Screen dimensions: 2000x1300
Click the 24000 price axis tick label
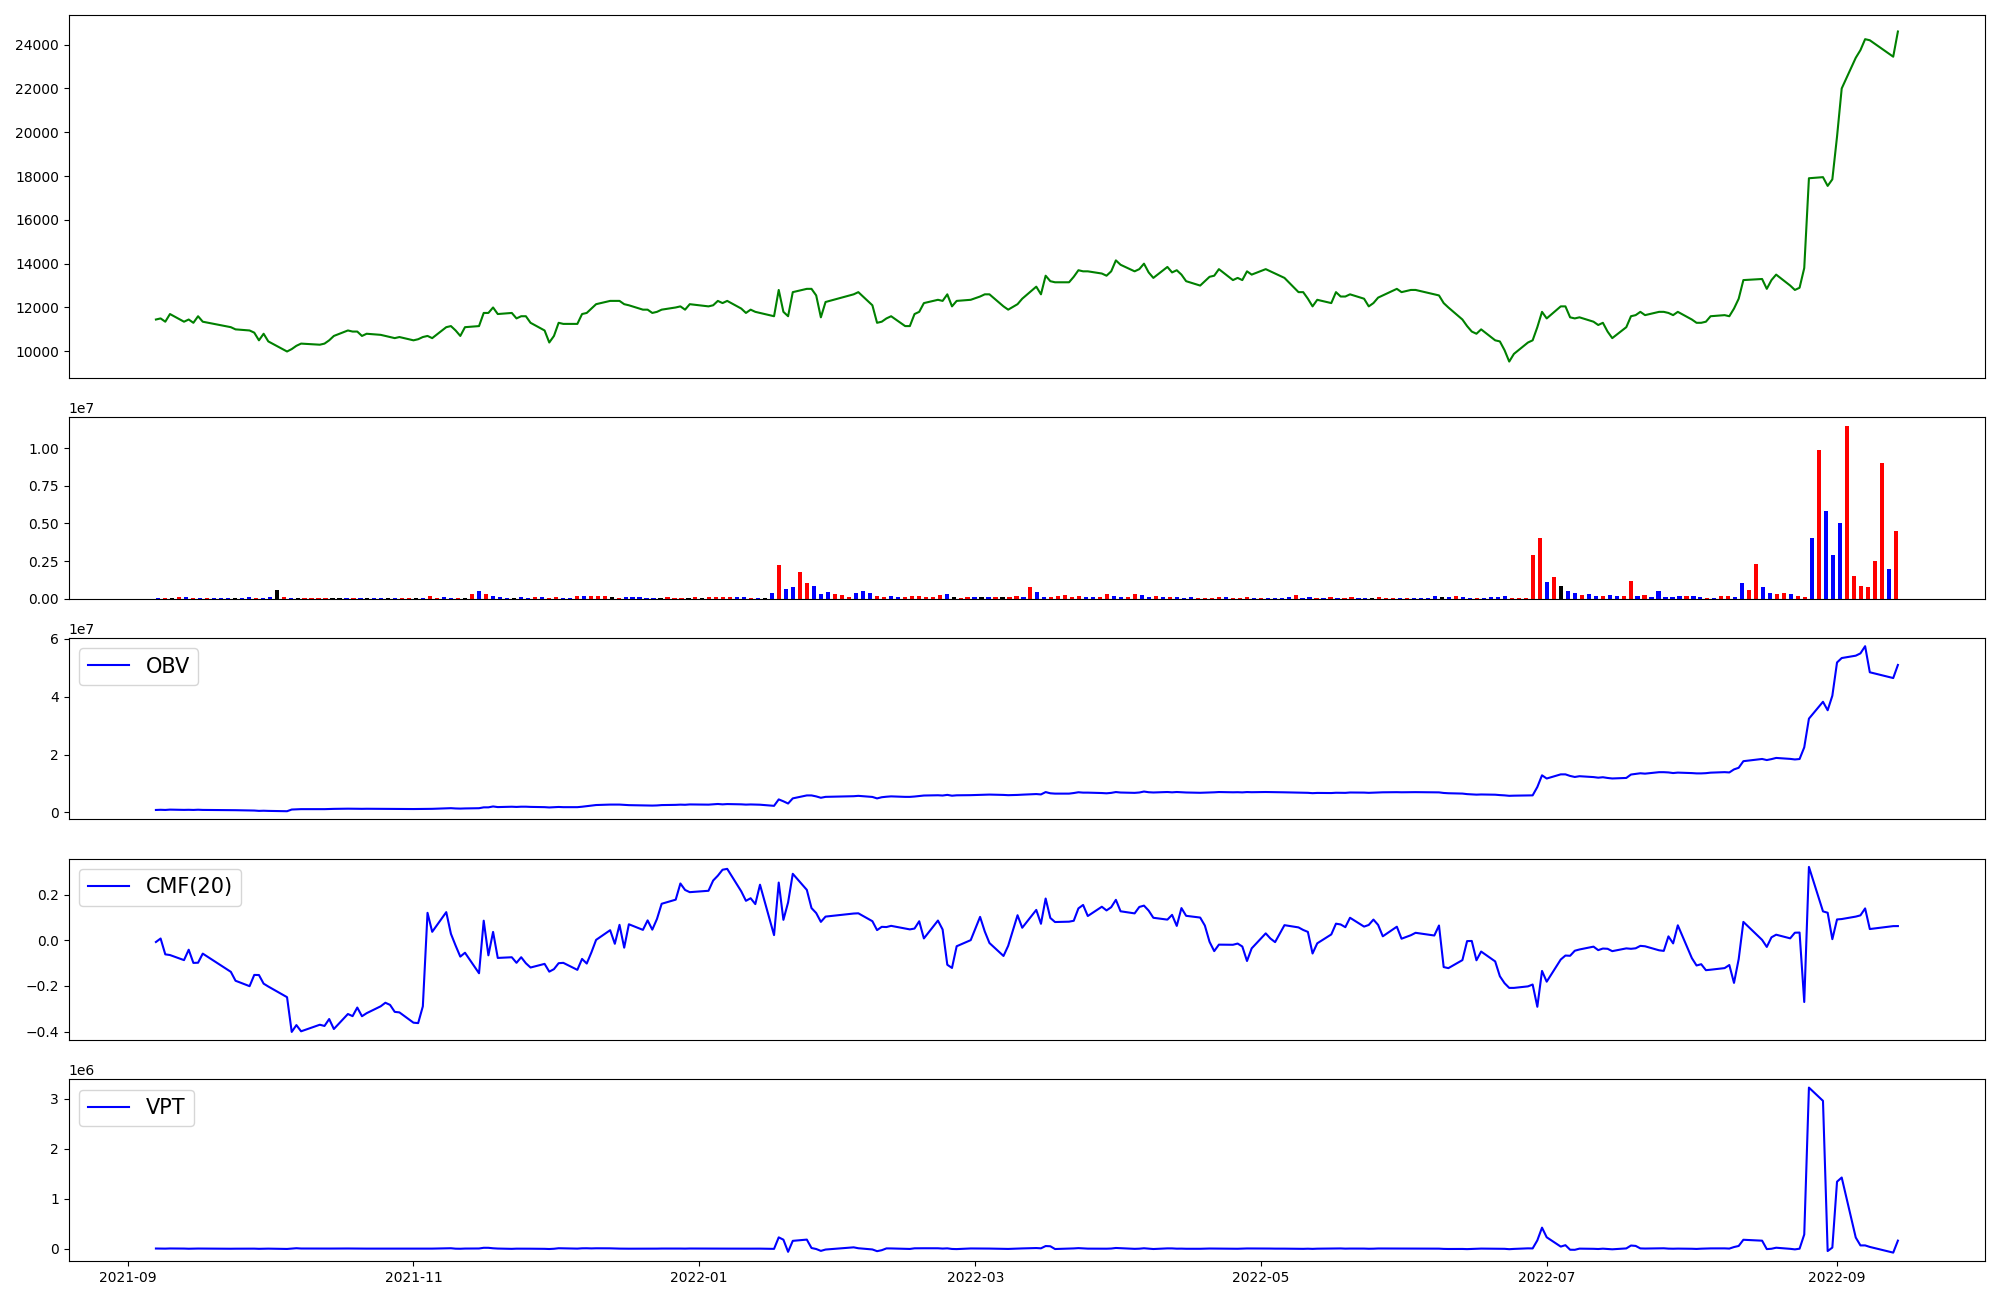(x=37, y=45)
